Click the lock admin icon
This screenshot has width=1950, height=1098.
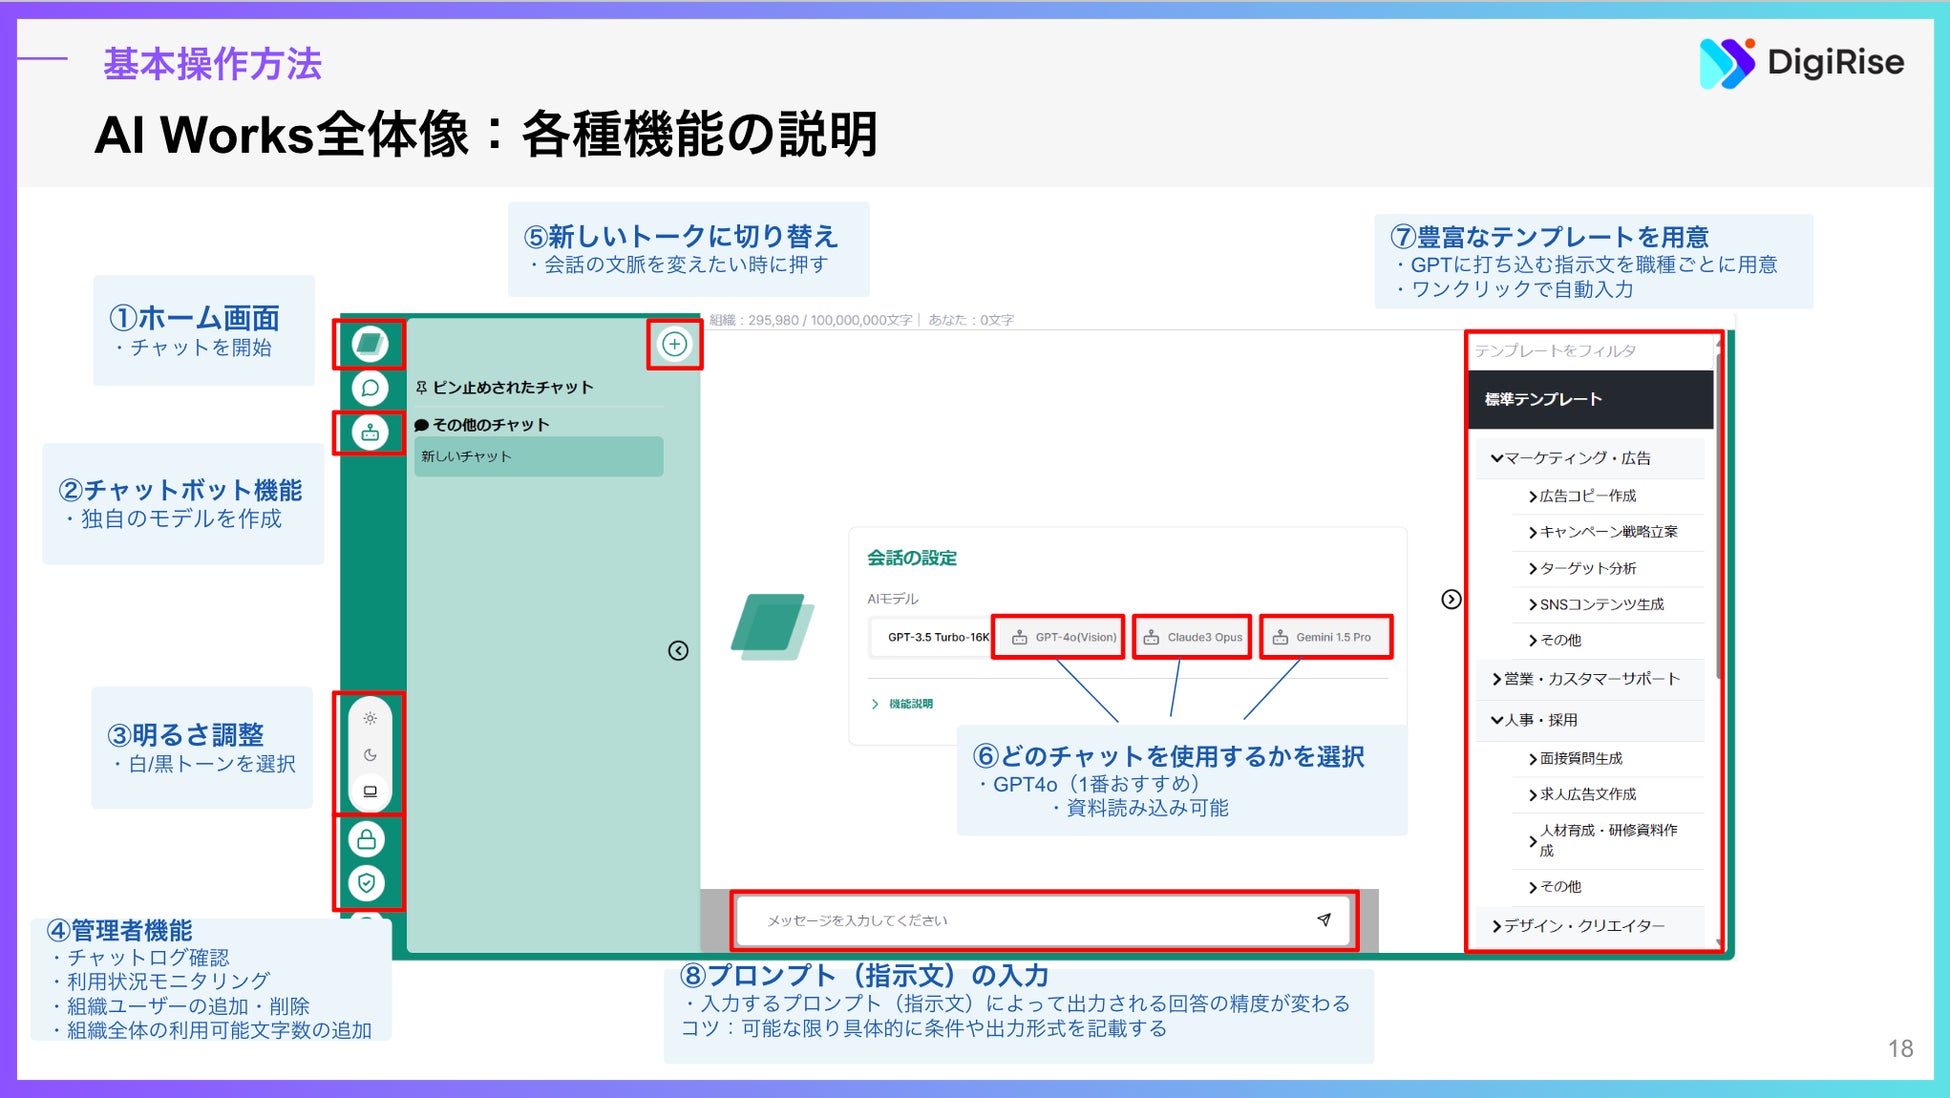point(367,839)
